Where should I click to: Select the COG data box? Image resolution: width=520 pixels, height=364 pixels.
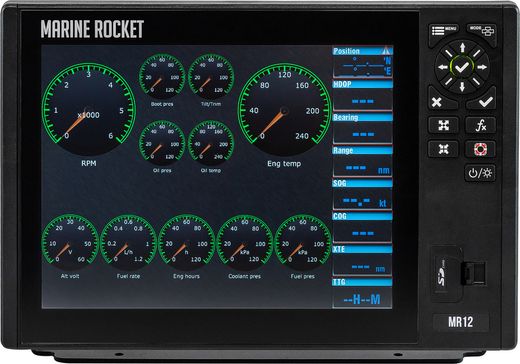click(x=363, y=227)
